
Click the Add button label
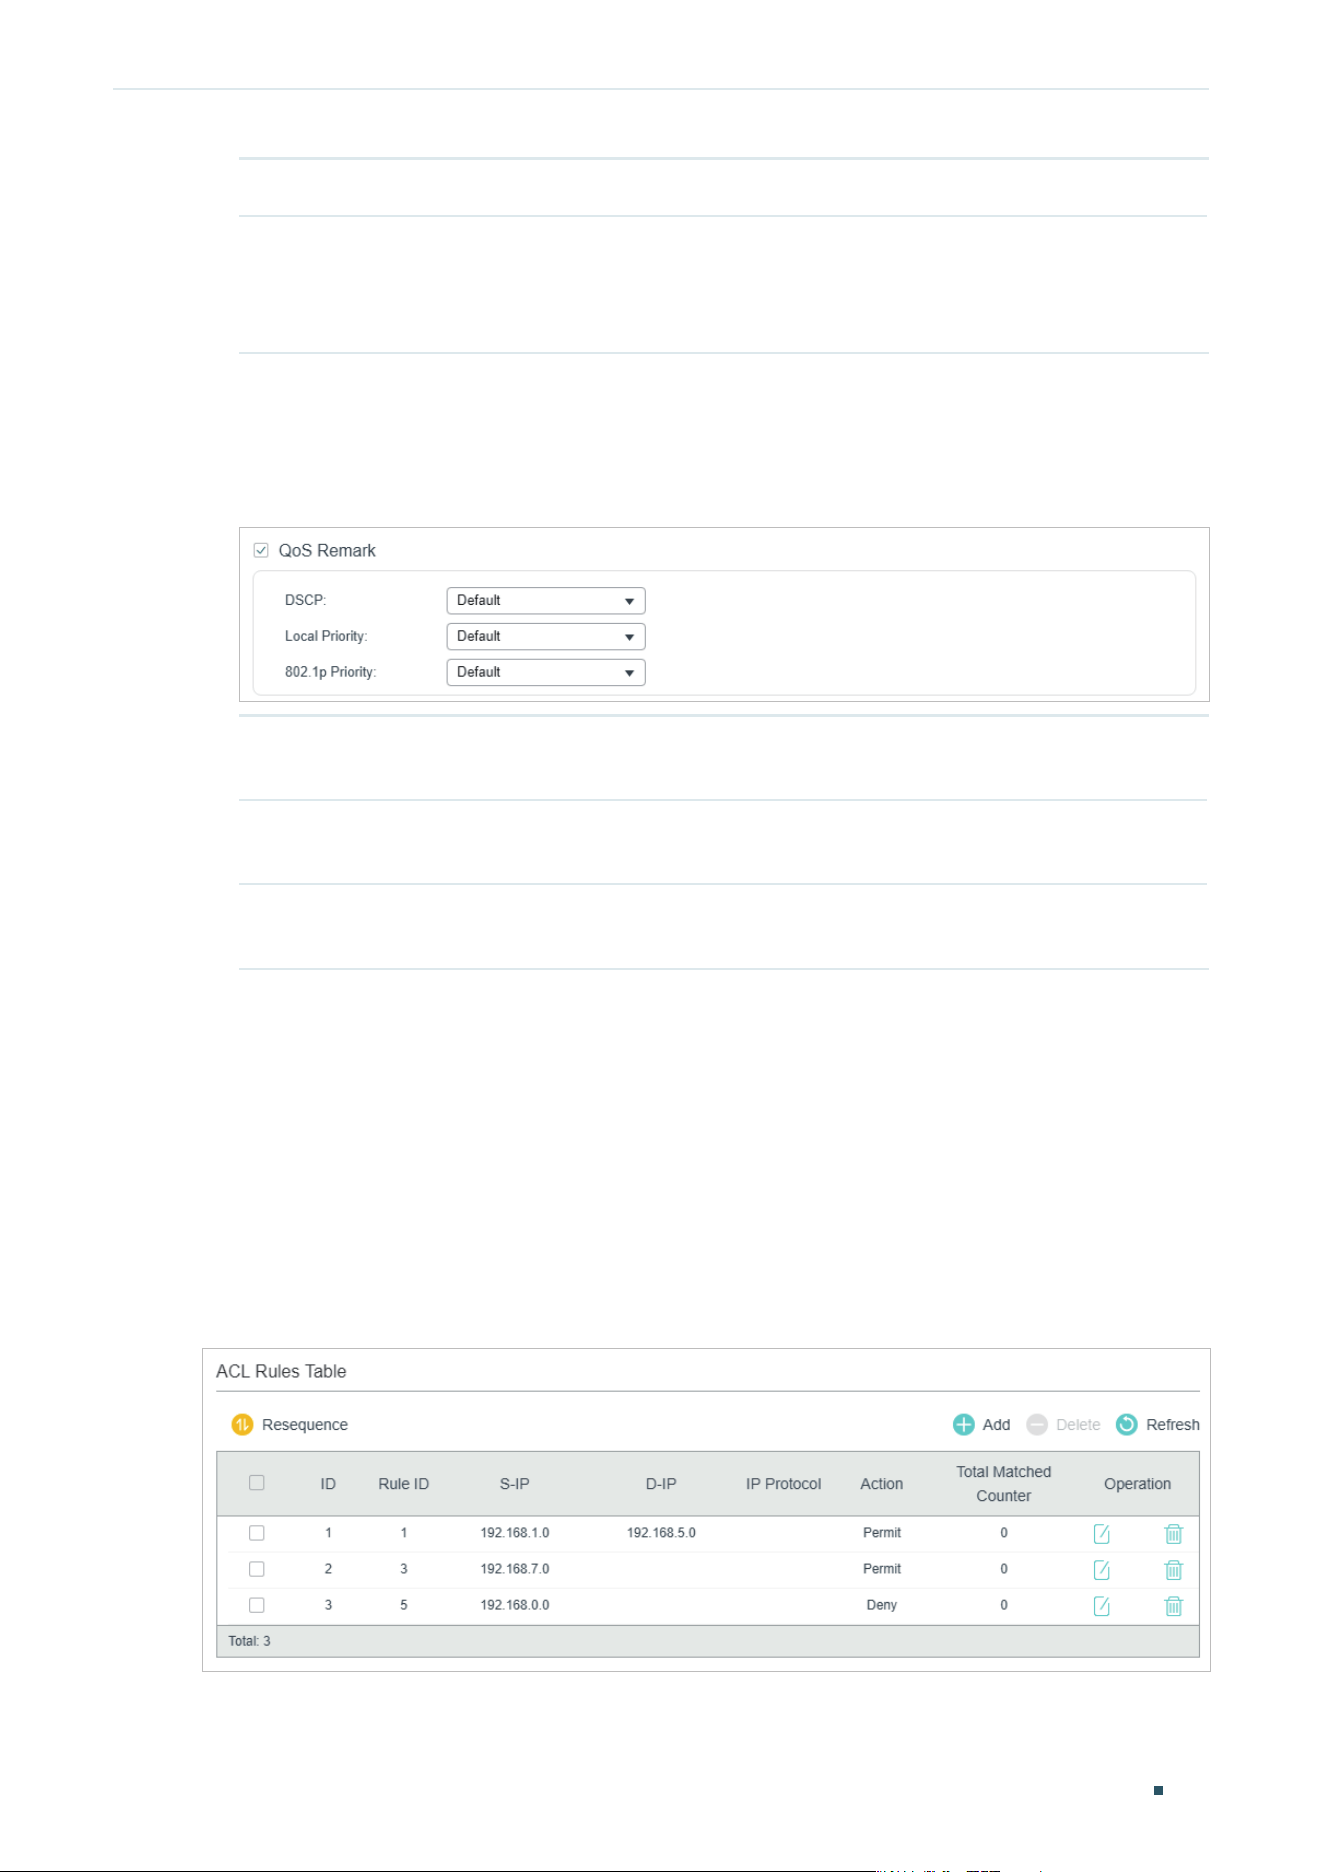click(996, 1425)
